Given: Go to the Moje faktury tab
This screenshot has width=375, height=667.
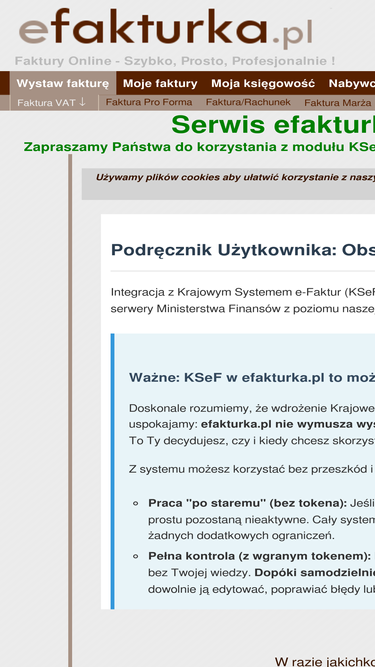Looking at the screenshot, I should tap(160, 83).
